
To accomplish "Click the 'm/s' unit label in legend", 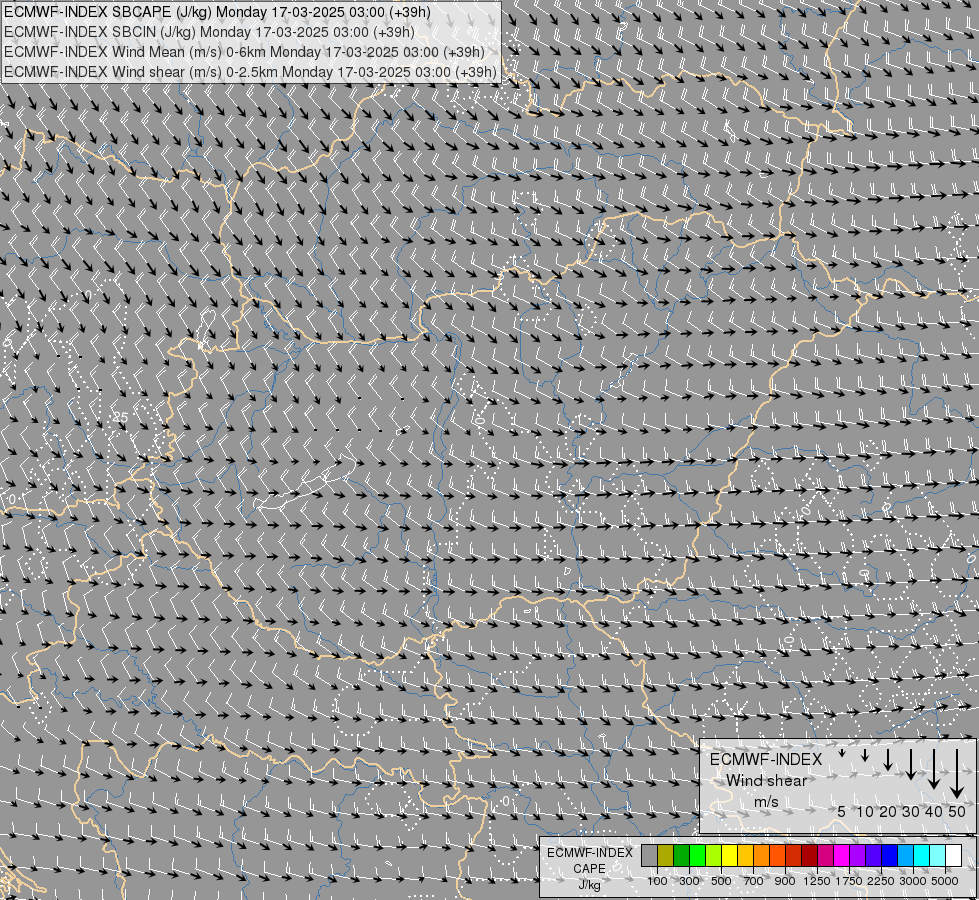I will 766,802.
